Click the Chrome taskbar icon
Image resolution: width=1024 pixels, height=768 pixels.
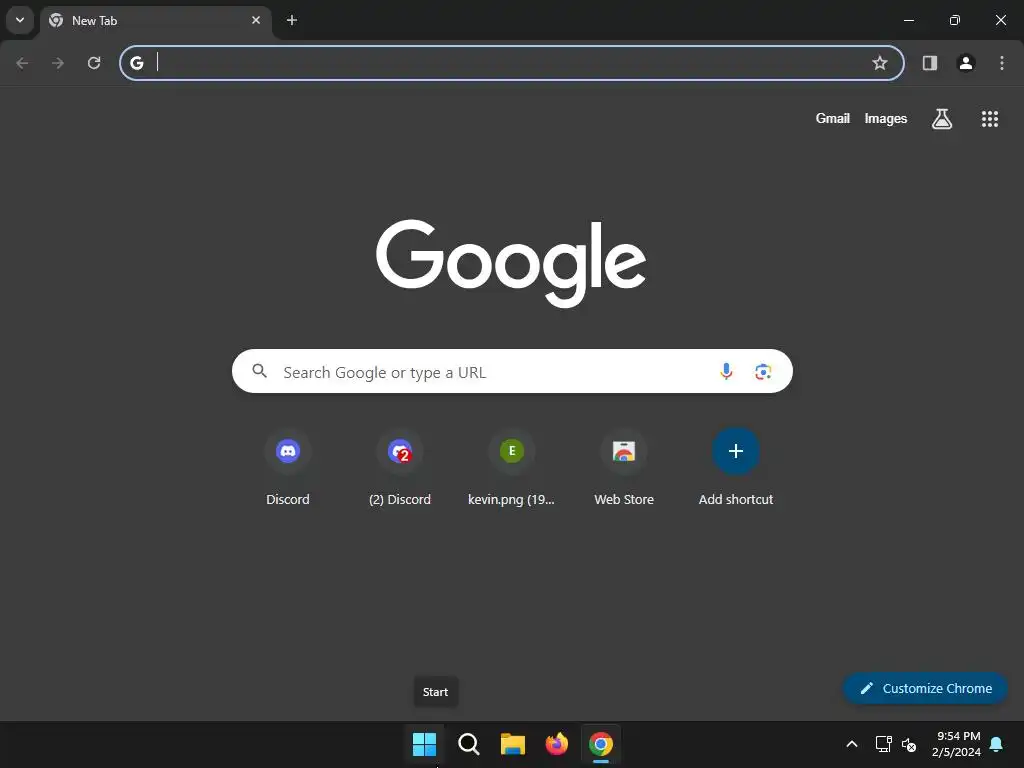601,744
